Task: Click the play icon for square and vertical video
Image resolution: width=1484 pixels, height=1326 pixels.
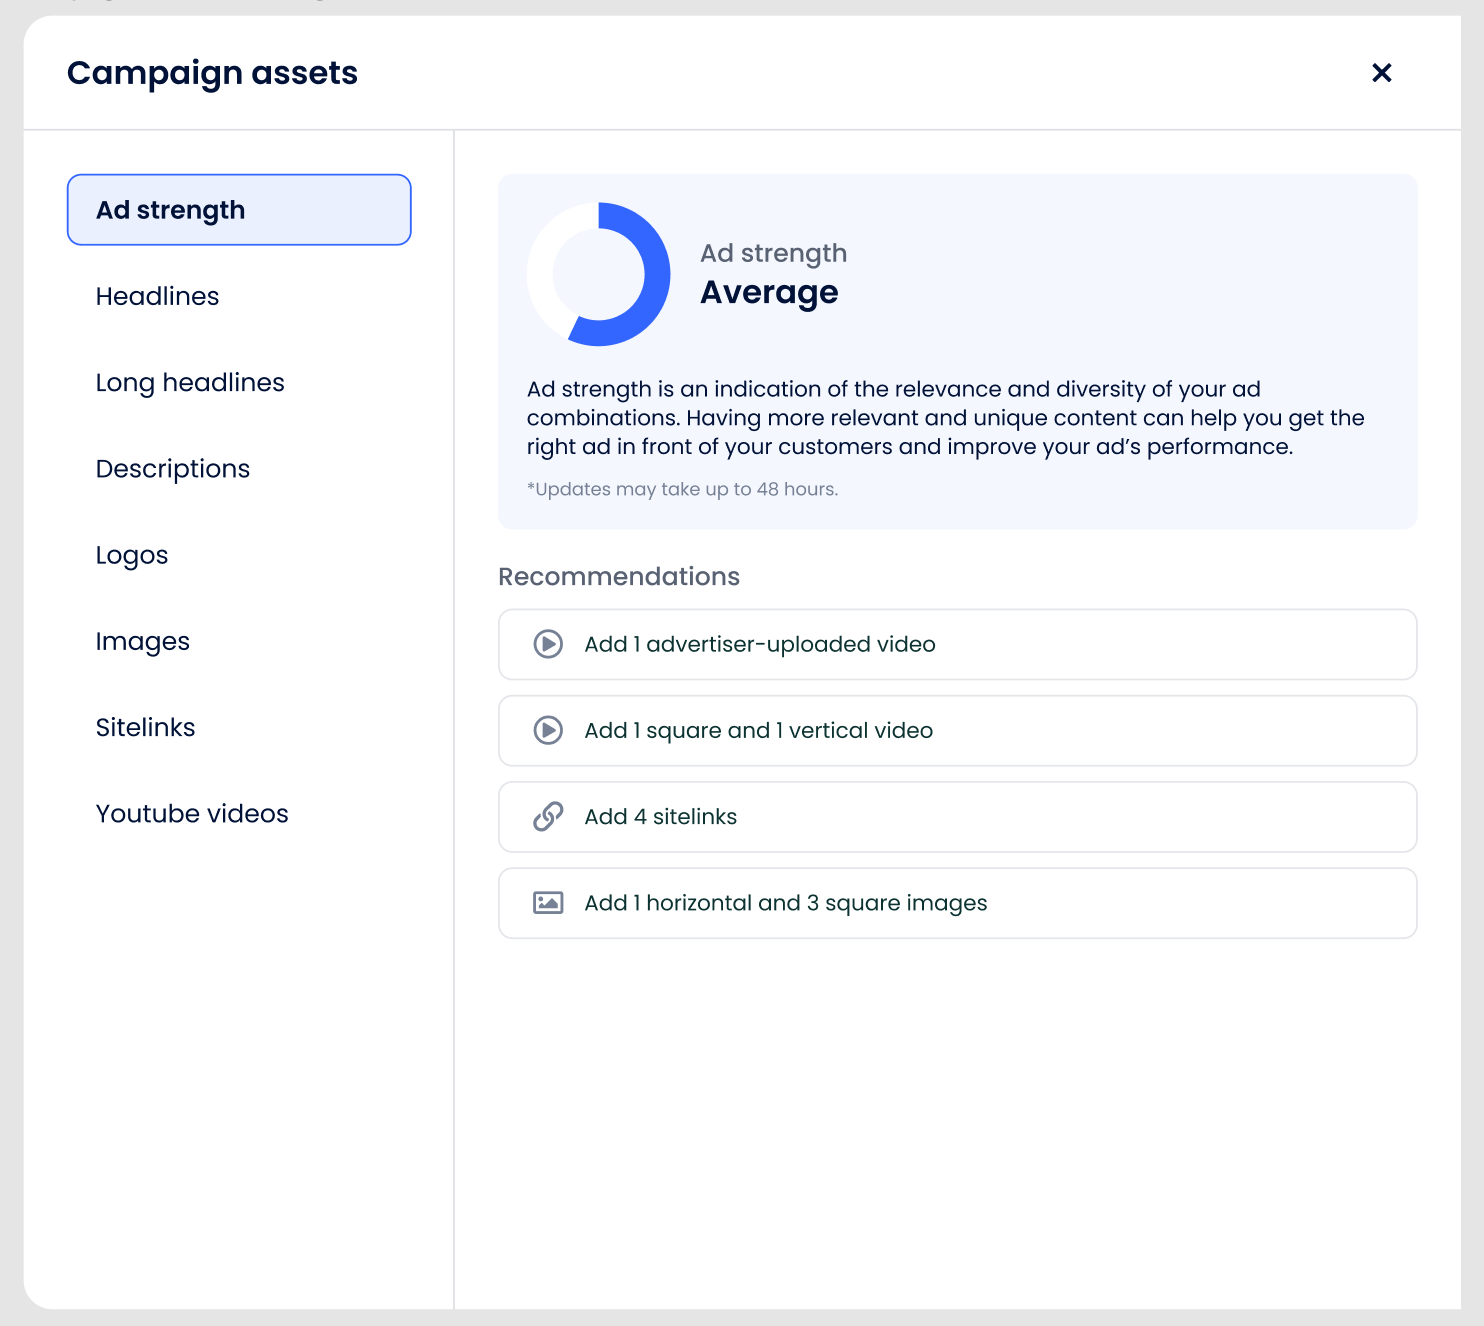Action: coord(548,731)
